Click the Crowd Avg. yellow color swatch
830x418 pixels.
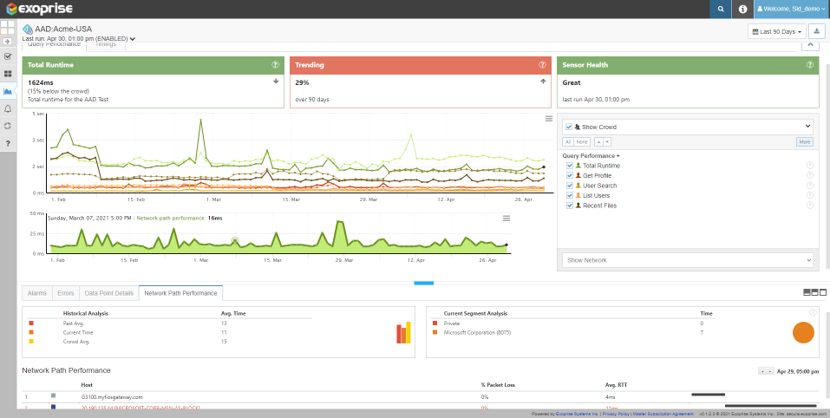(31, 342)
